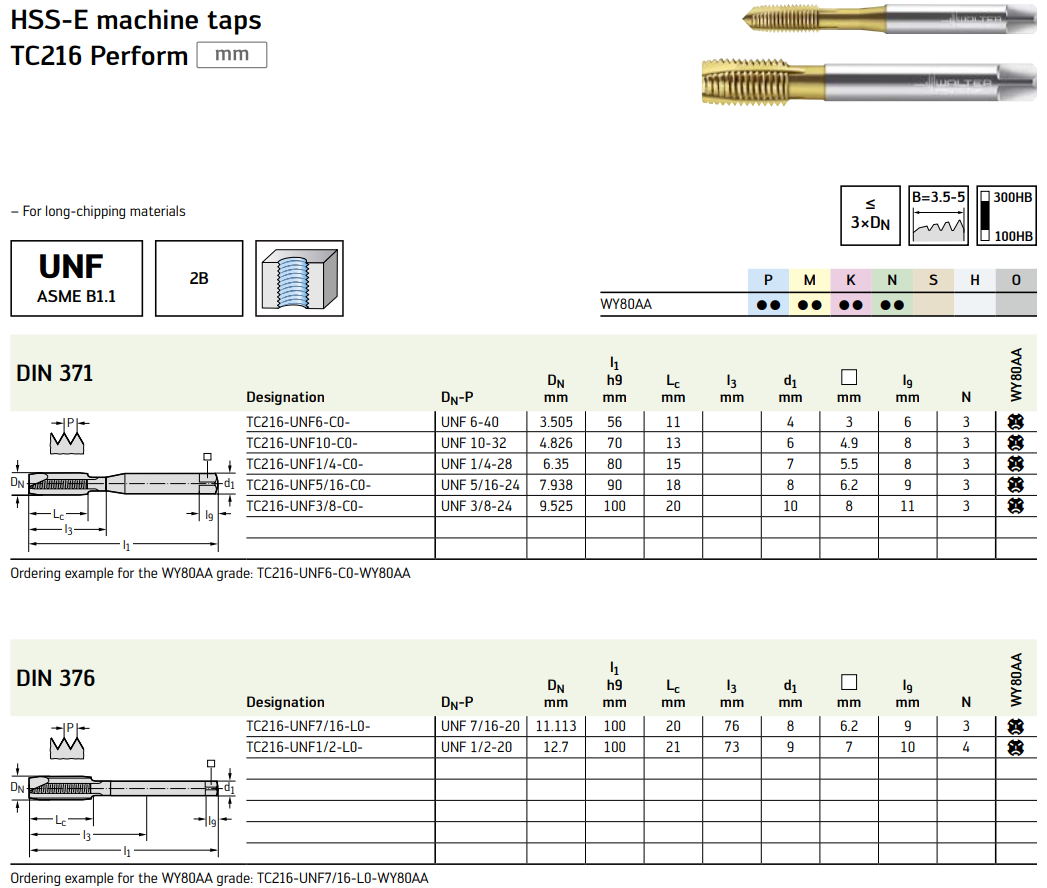Screen dimensions: 1047x888
Task: Click the two dots under K for WY80AA
Action: click(851, 305)
